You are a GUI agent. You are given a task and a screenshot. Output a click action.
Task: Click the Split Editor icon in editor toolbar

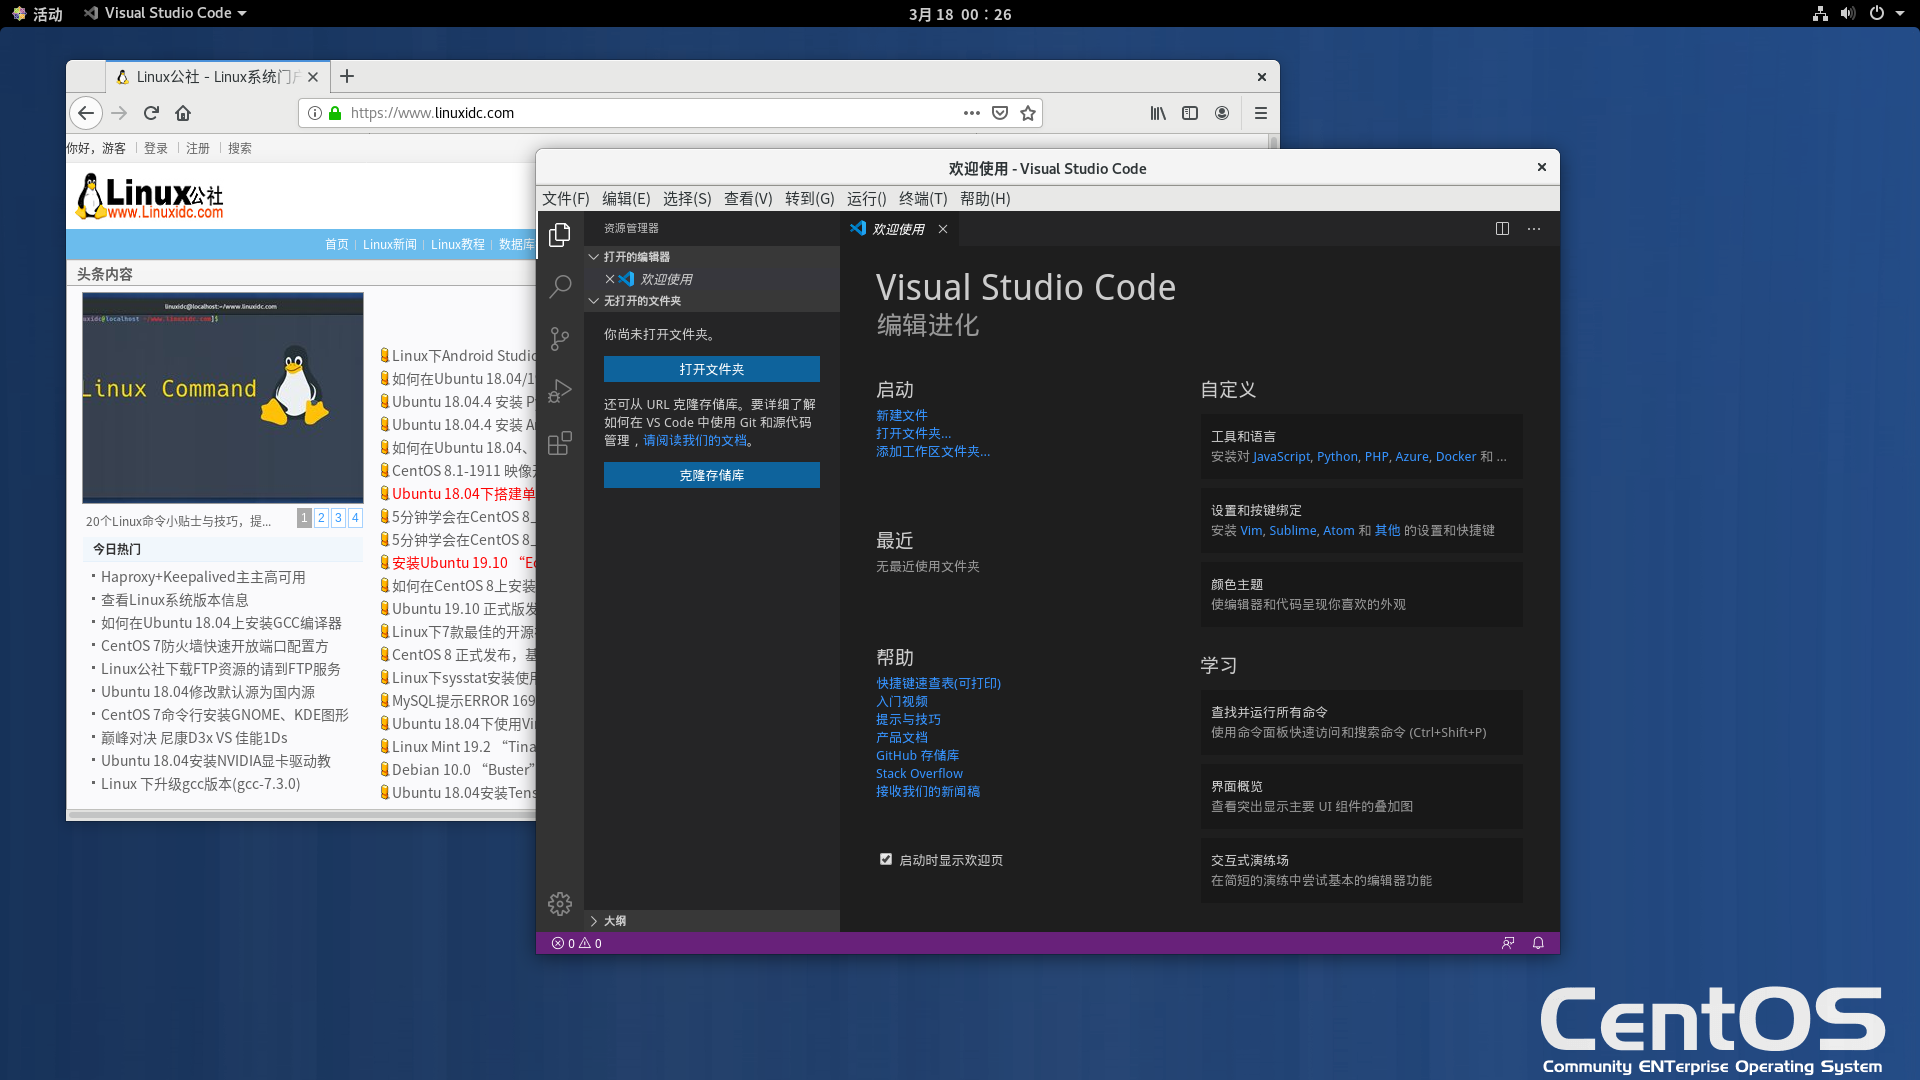[1502, 228]
